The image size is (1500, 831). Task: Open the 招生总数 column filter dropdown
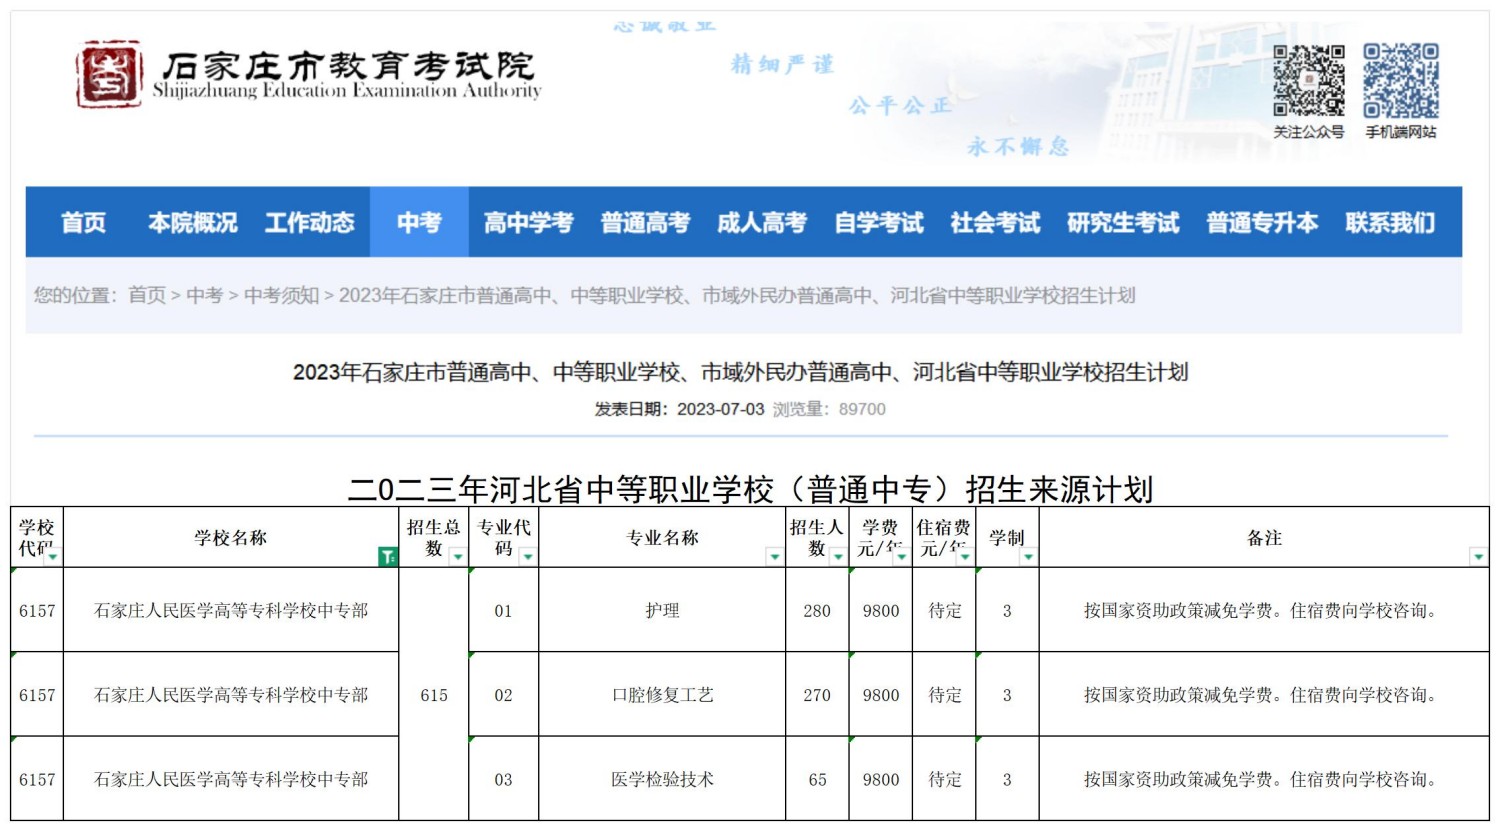point(458,557)
